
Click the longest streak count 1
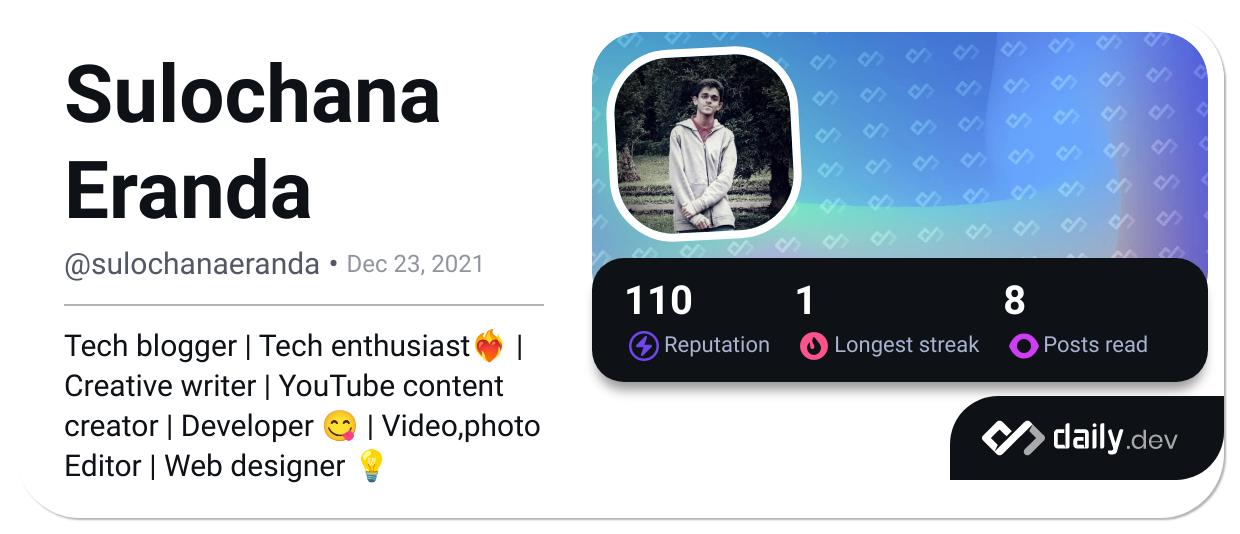point(805,301)
